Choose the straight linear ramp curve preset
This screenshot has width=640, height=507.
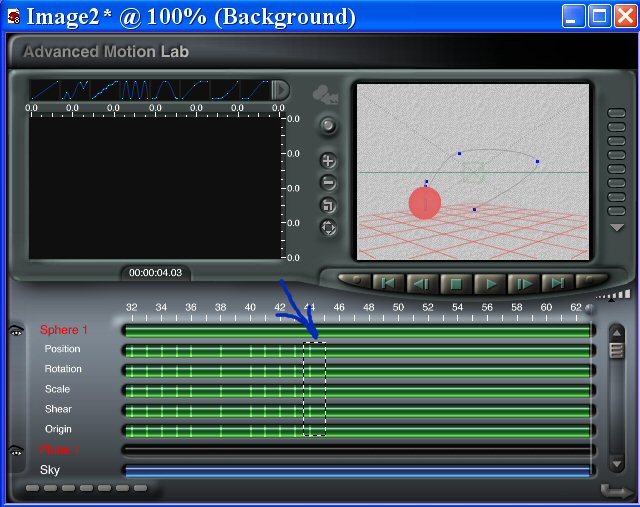[x=44, y=90]
